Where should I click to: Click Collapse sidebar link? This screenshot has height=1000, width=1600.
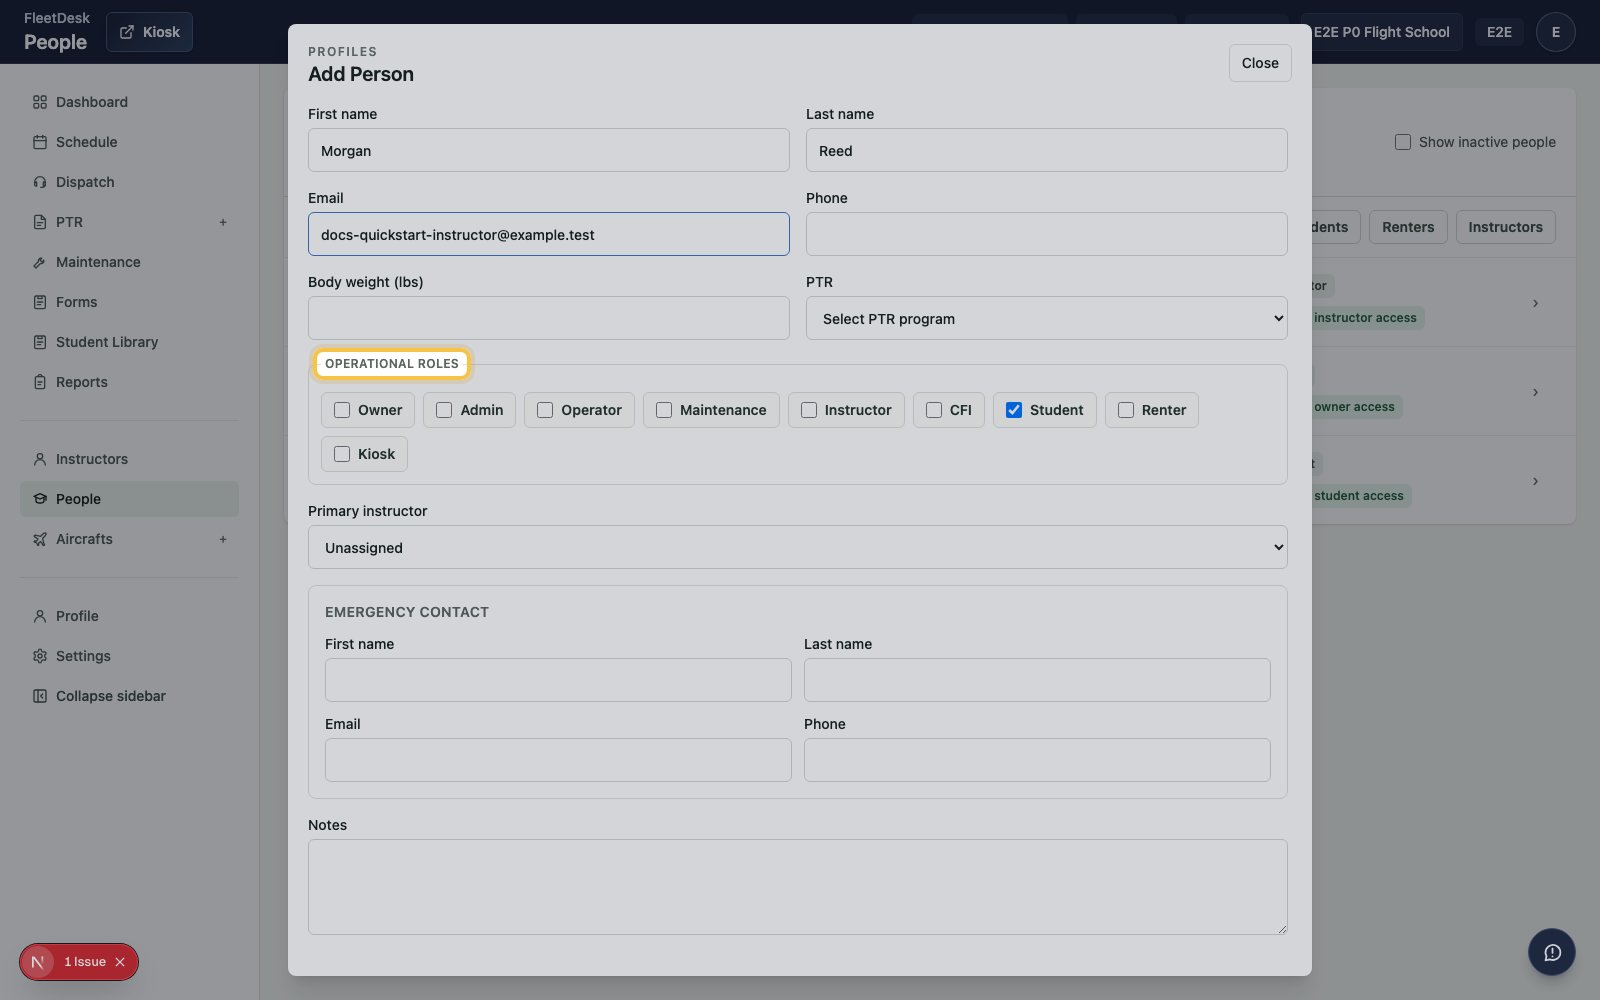(129, 696)
